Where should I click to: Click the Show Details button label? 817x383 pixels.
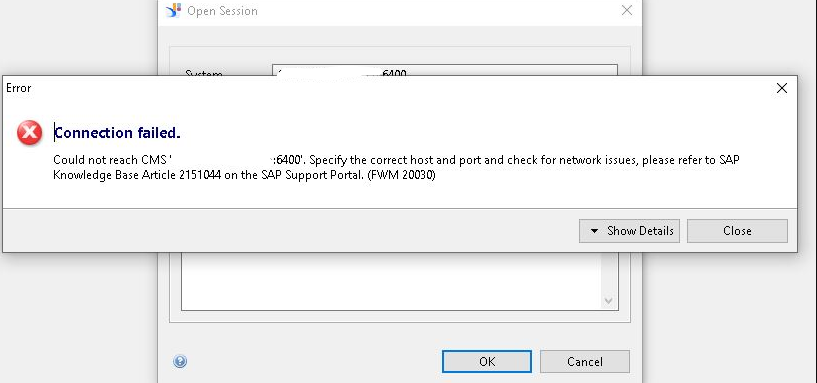[x=640, y=231]
